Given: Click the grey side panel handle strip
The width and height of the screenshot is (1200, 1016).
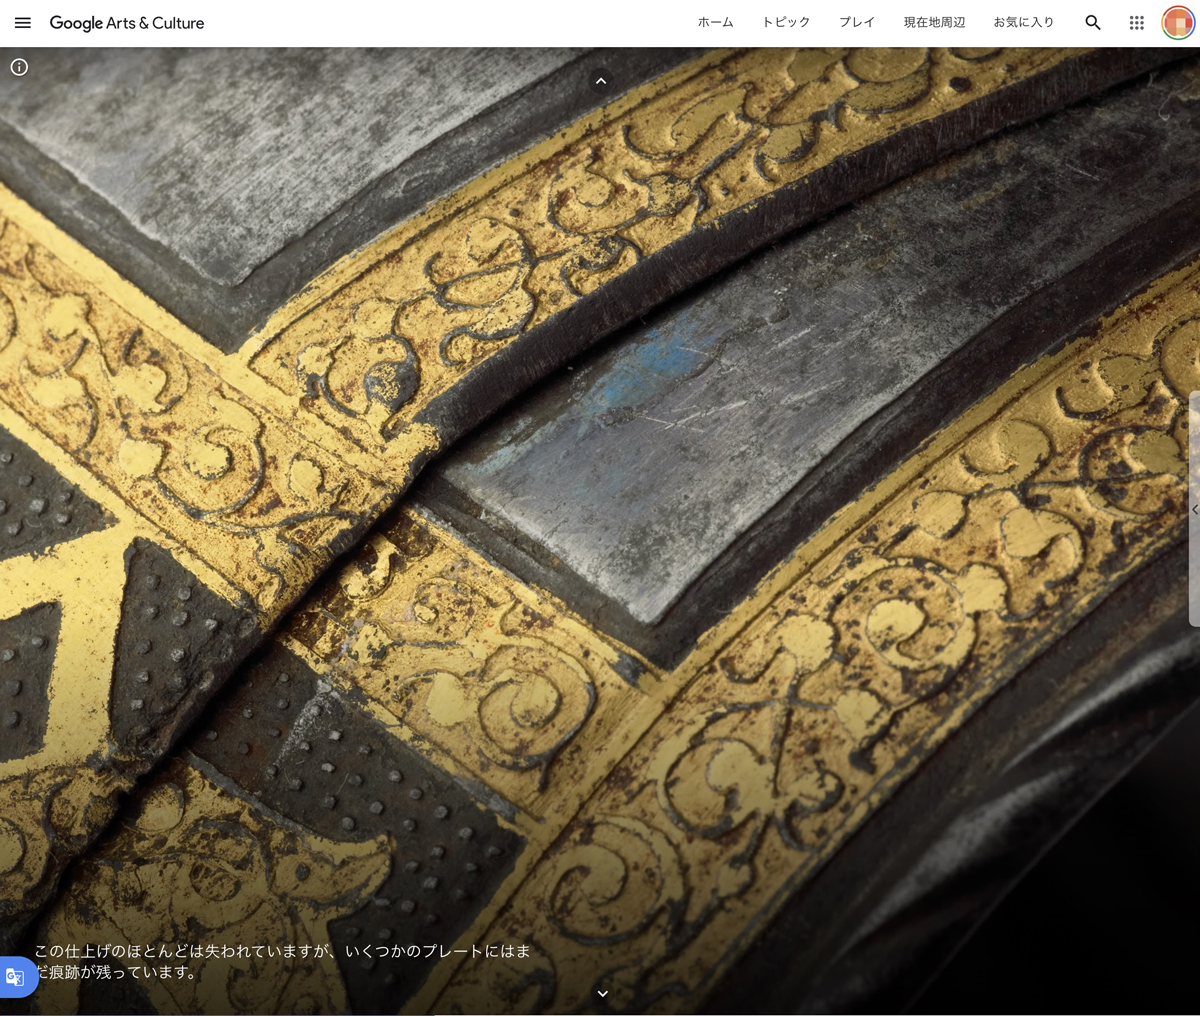Looking at the screenshot, I should tap(1194, 510).
